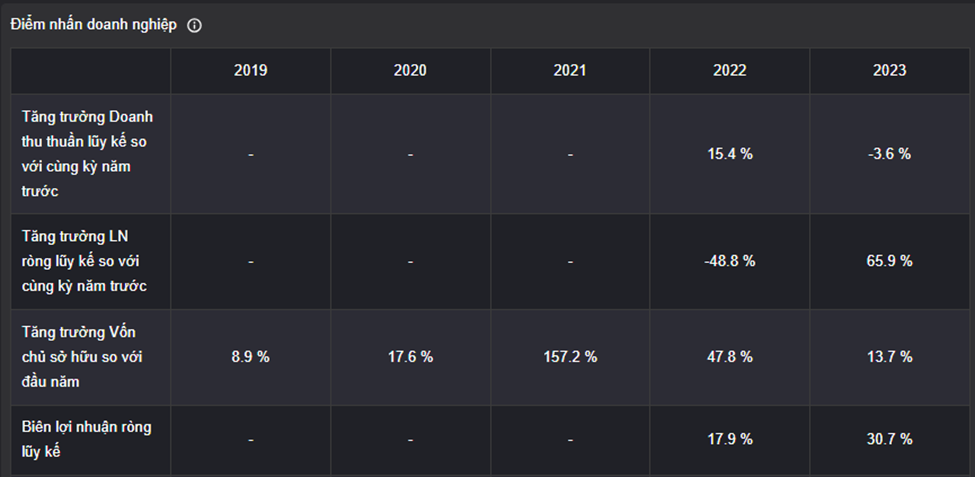Click the info icon beside Điểm nhấn doanh nghiệp
This screenshot has width=975, height=477.
tap(195, 25)
